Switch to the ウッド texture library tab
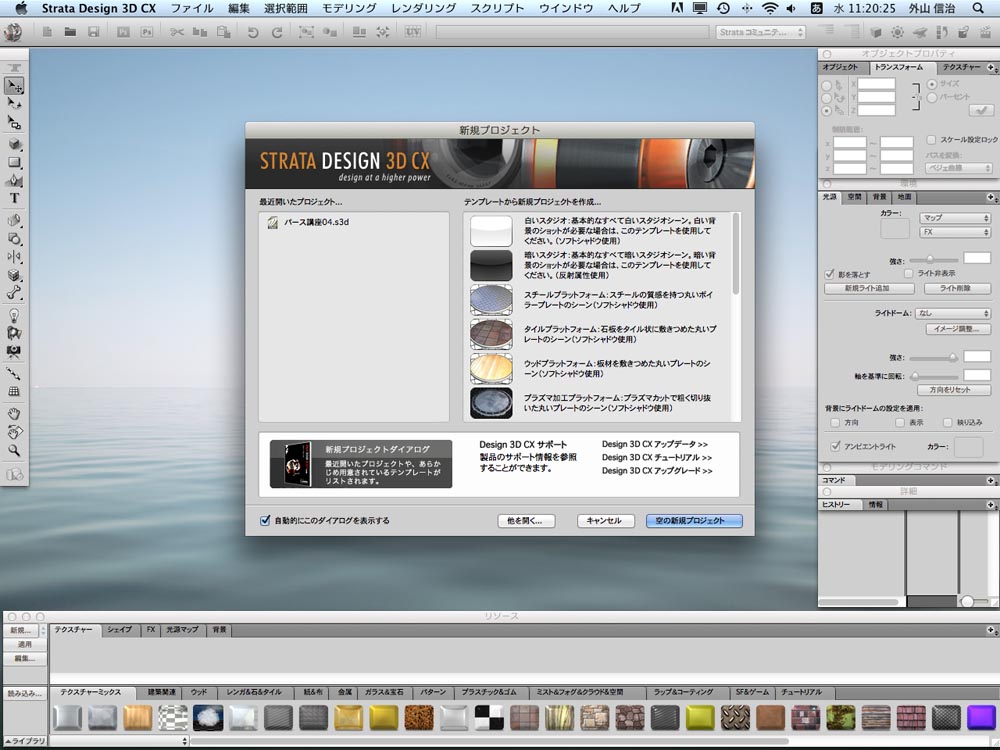 click(199, 692)
